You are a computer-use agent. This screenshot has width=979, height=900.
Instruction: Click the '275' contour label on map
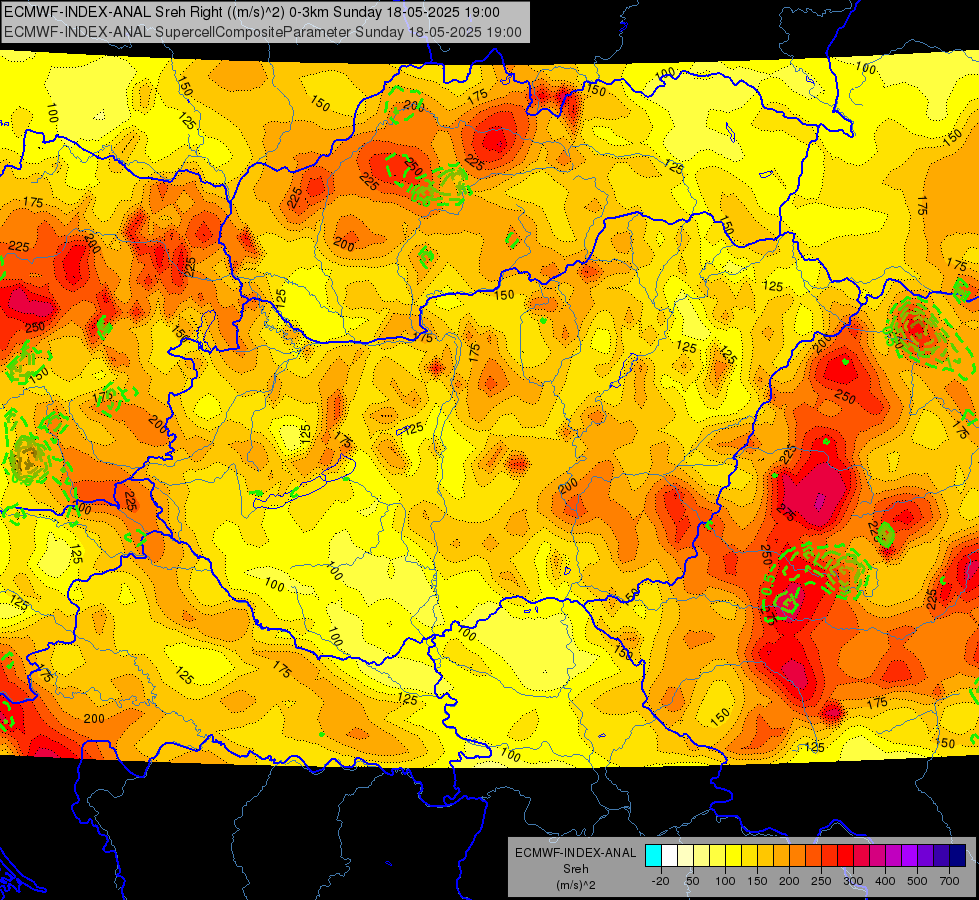pos(786,512)
